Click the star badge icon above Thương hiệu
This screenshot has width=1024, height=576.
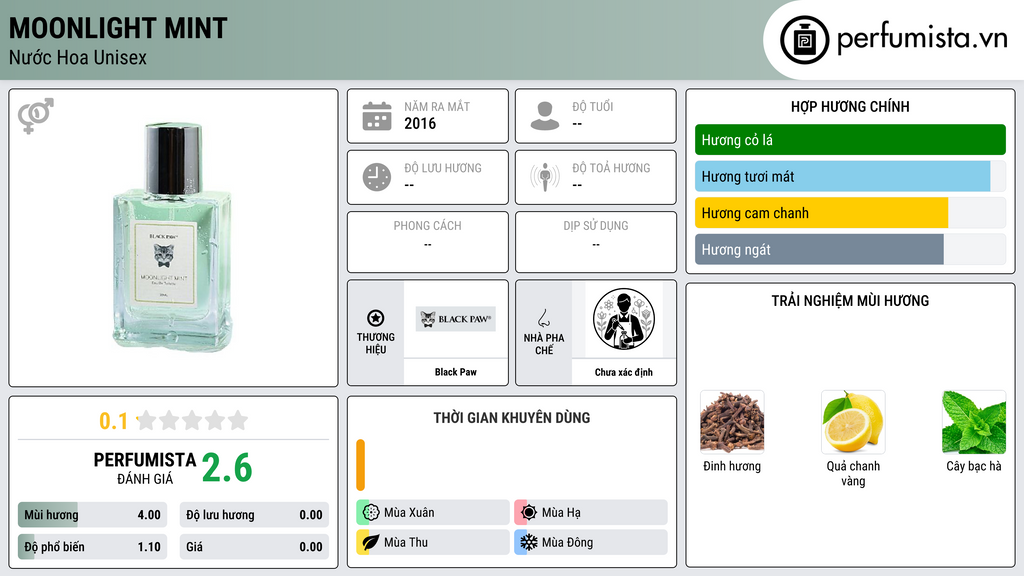coord(376,318)
